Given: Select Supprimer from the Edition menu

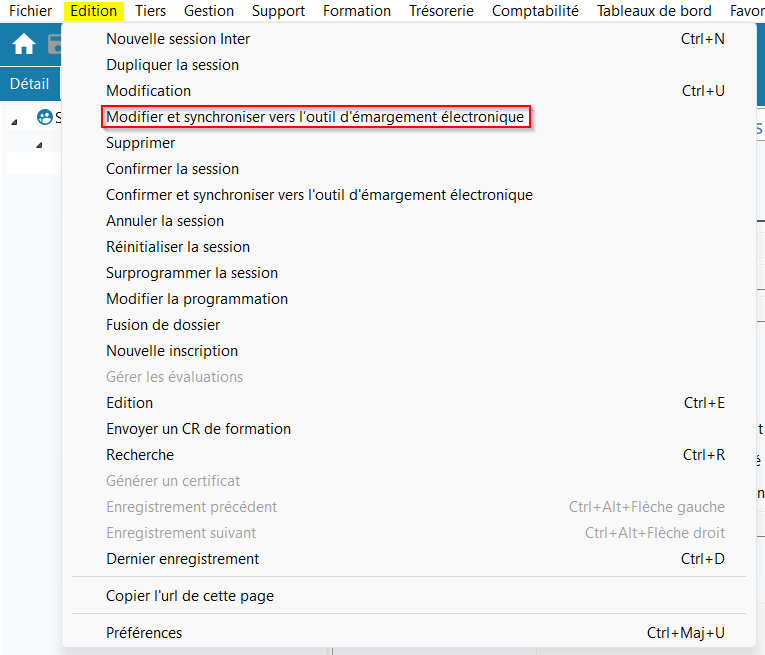Looking at the screenshot, I should [140, 143].
